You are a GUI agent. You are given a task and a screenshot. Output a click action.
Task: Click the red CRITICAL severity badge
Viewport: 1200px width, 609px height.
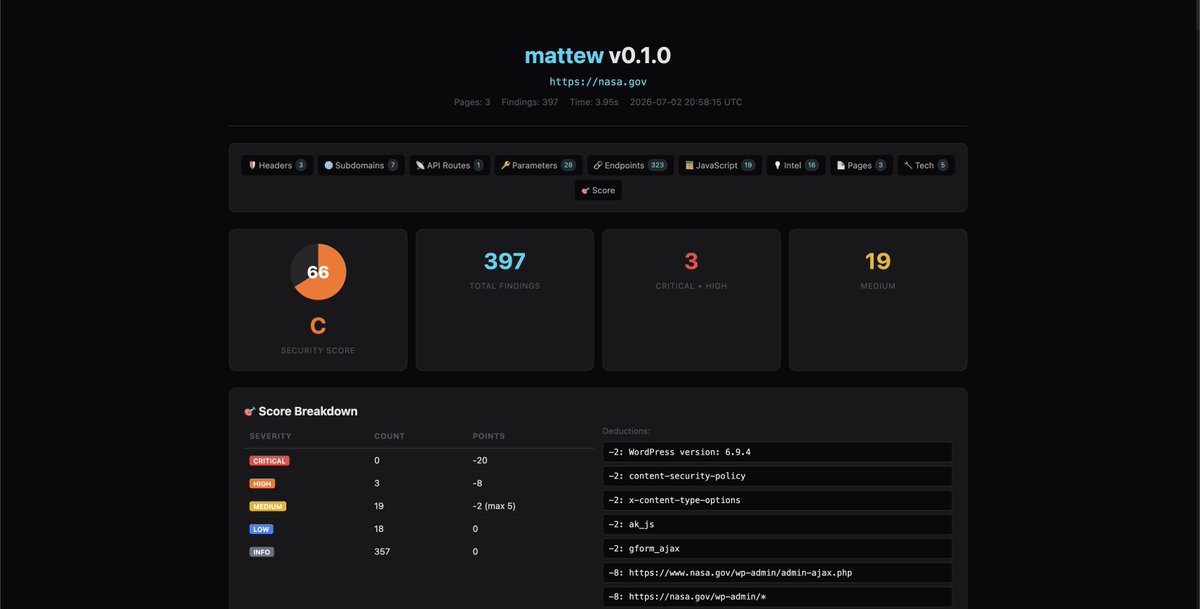click(269, 461)
